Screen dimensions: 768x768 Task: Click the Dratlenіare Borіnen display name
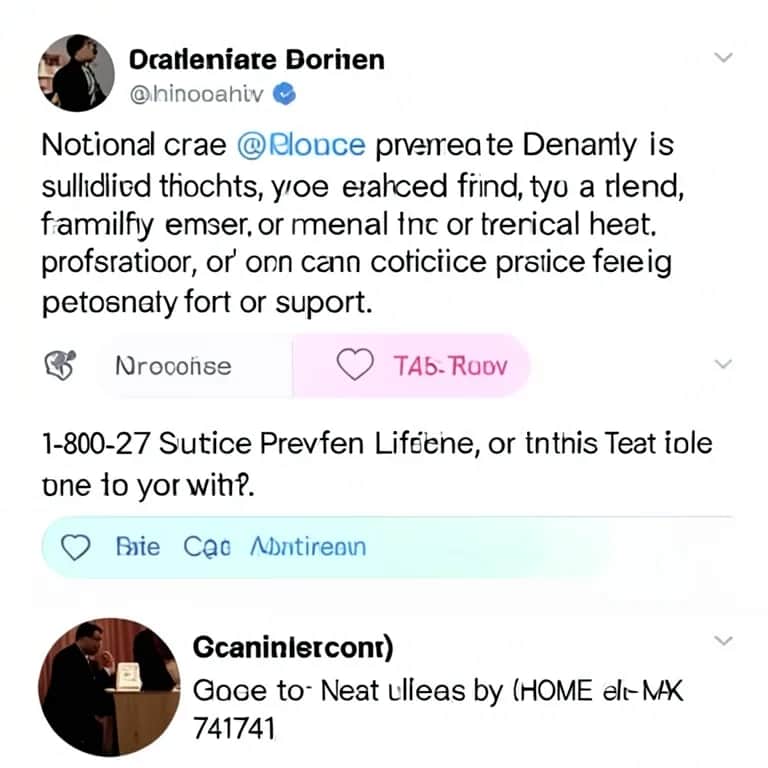click(x=257, y=59)
